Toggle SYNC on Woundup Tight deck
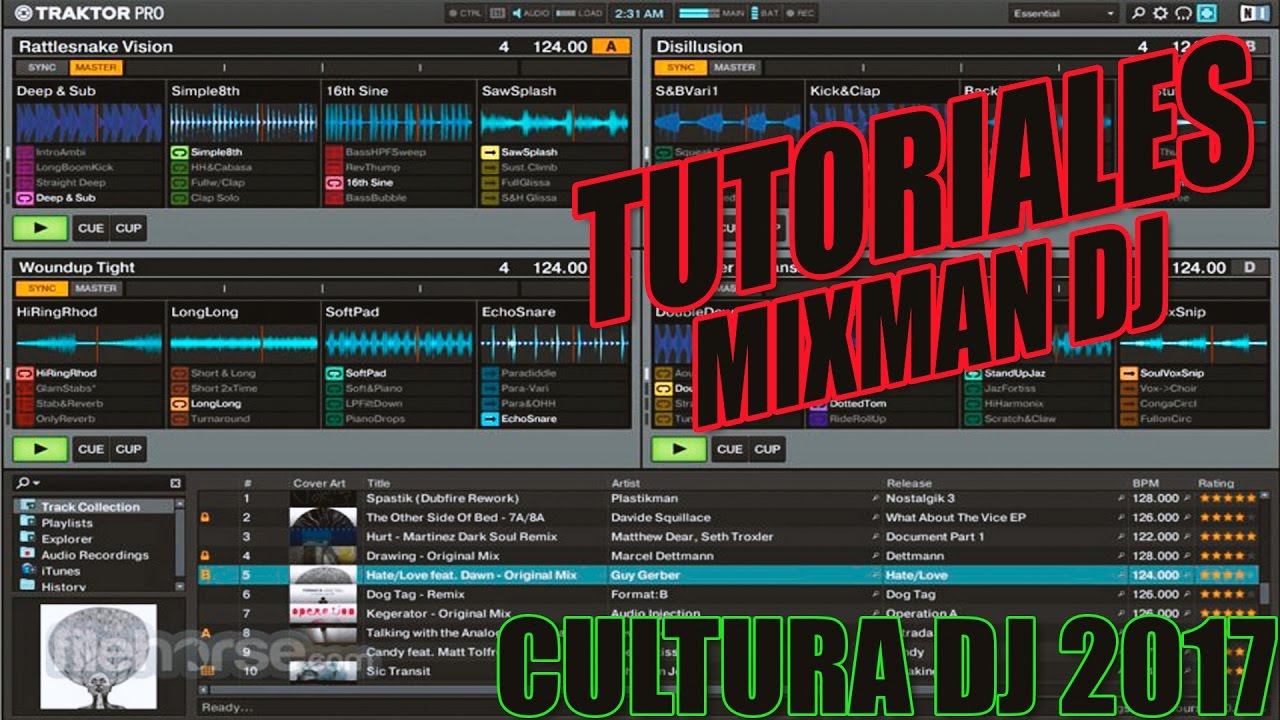This screenshot has height=720, width=1280. (41, 288)
